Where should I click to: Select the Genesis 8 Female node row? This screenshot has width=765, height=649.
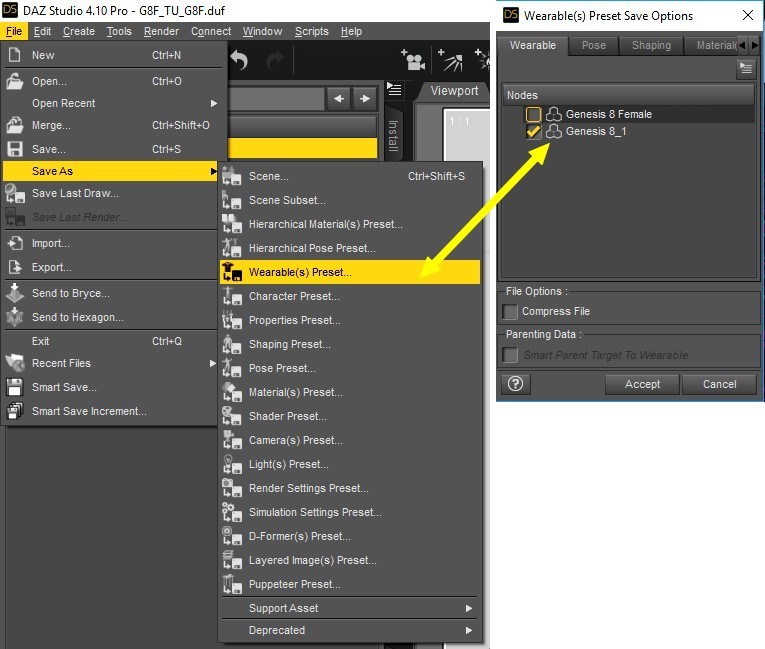tap(629, 114)
